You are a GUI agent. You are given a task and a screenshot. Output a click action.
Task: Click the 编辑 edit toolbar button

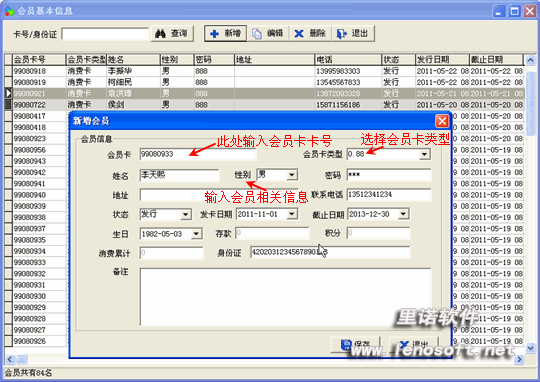click(x=268, y=33)
